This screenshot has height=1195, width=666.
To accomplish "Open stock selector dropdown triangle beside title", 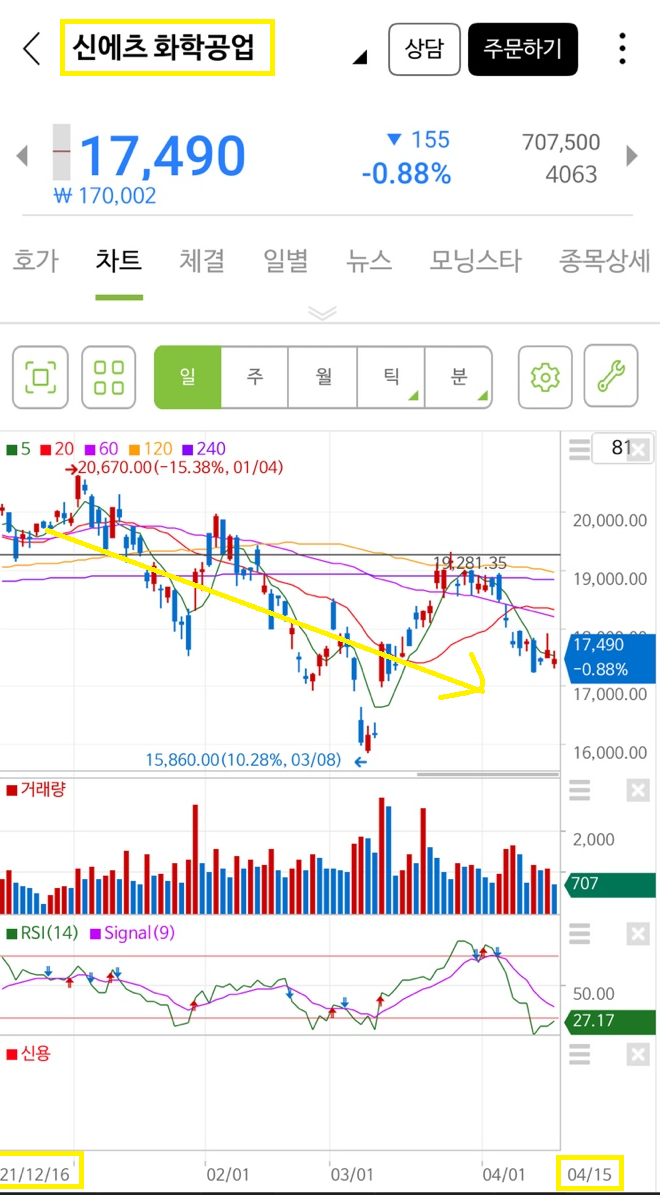I will pos(361,56).
